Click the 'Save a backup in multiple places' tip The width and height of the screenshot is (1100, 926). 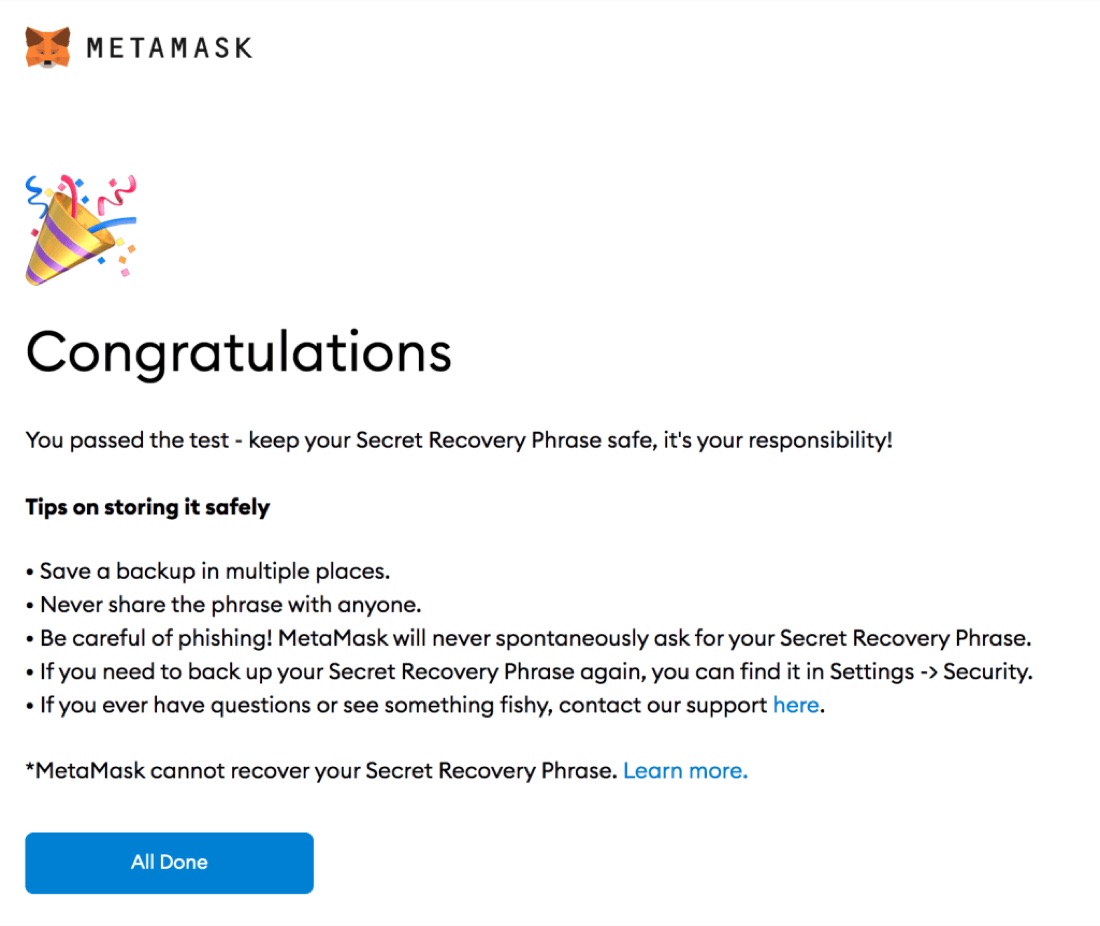[x=214, y=572]
